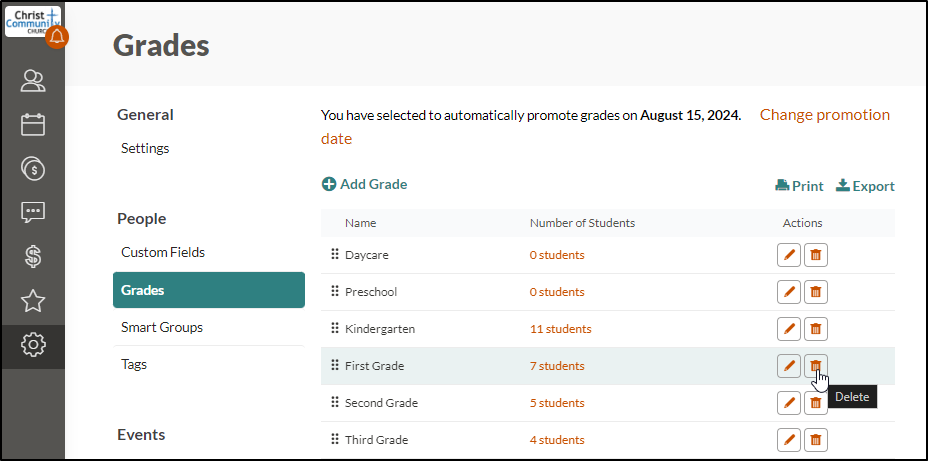Edit the Kindergarten grade with pencil icon
Viewport: 928px width, 461px height.
[x=788, y=329]
